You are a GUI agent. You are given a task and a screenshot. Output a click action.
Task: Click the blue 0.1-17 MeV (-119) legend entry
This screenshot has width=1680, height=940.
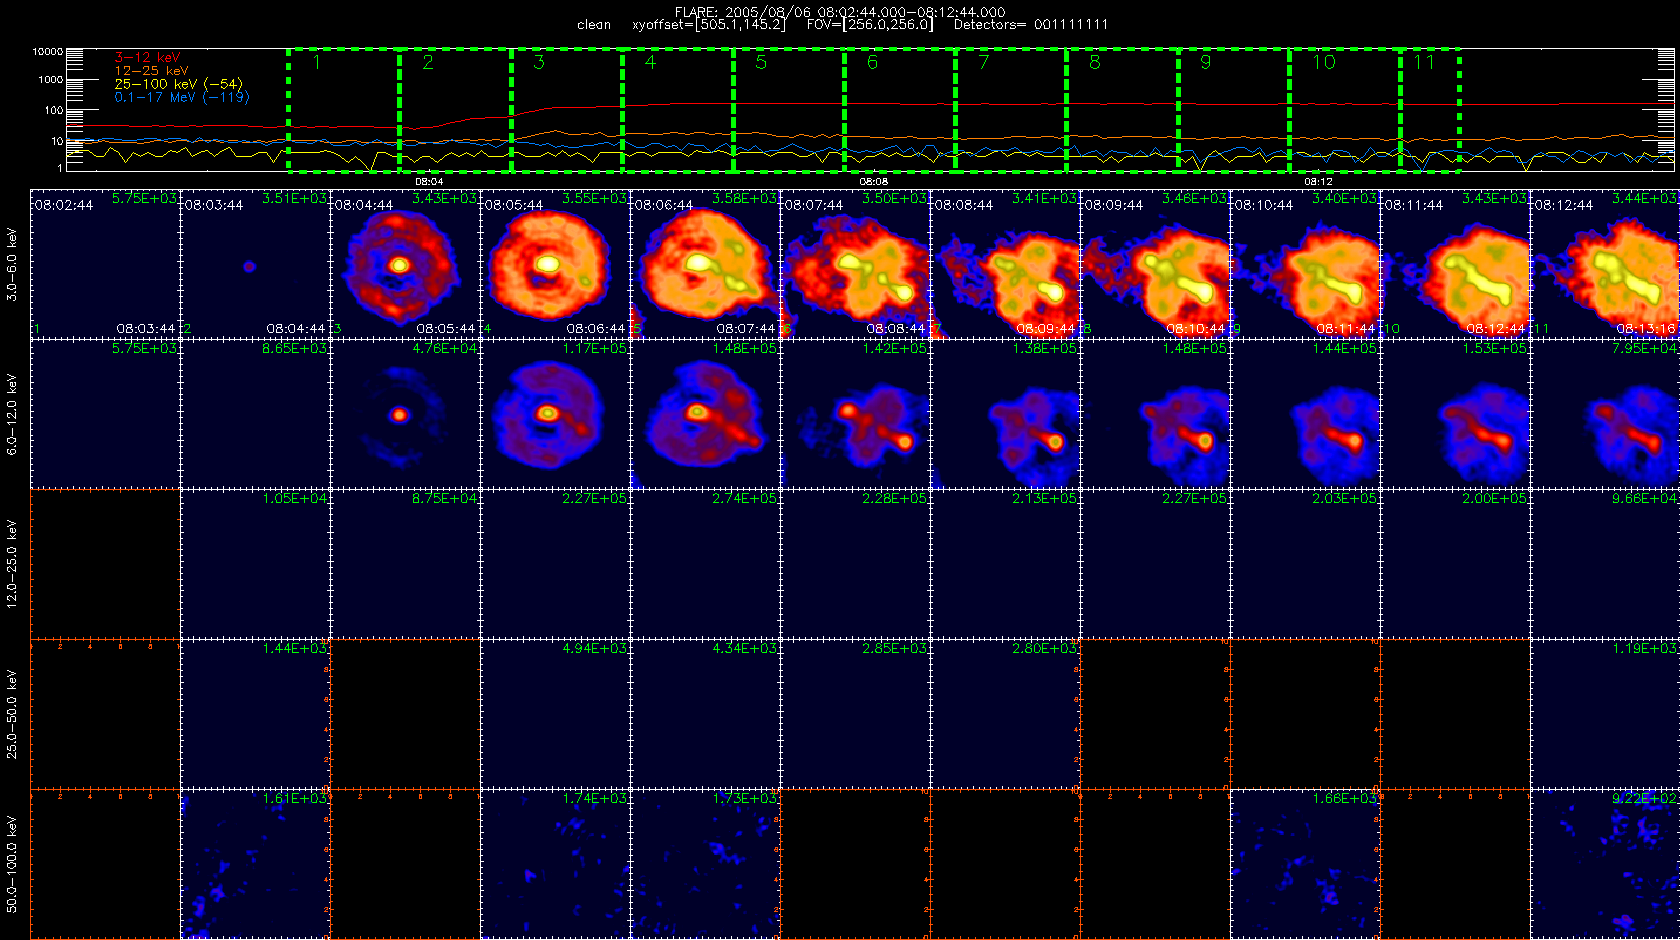point(182,97)
